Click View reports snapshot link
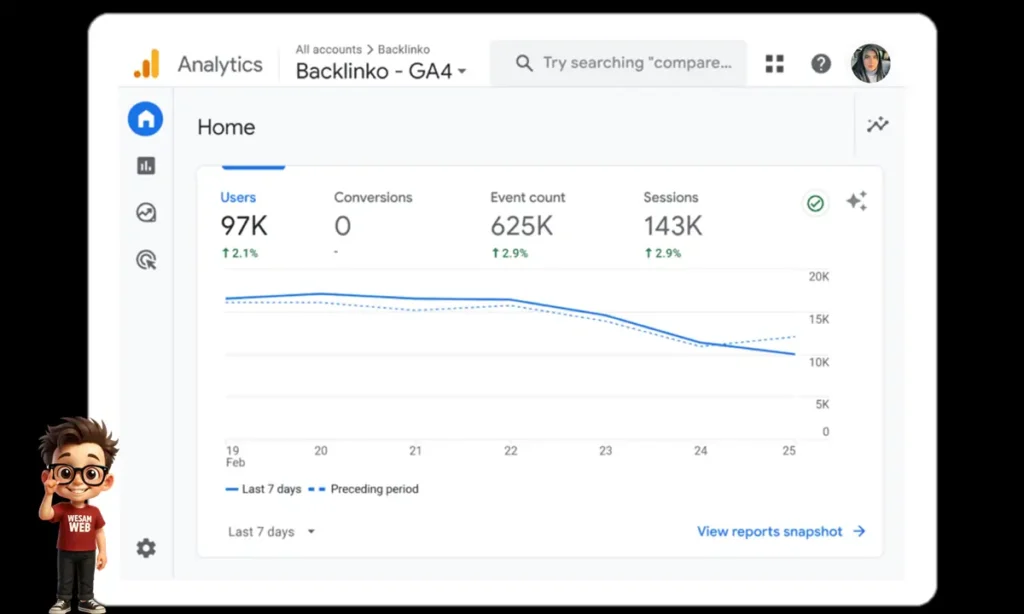Viewport: 1024px width, 614px height. (770, 531)
